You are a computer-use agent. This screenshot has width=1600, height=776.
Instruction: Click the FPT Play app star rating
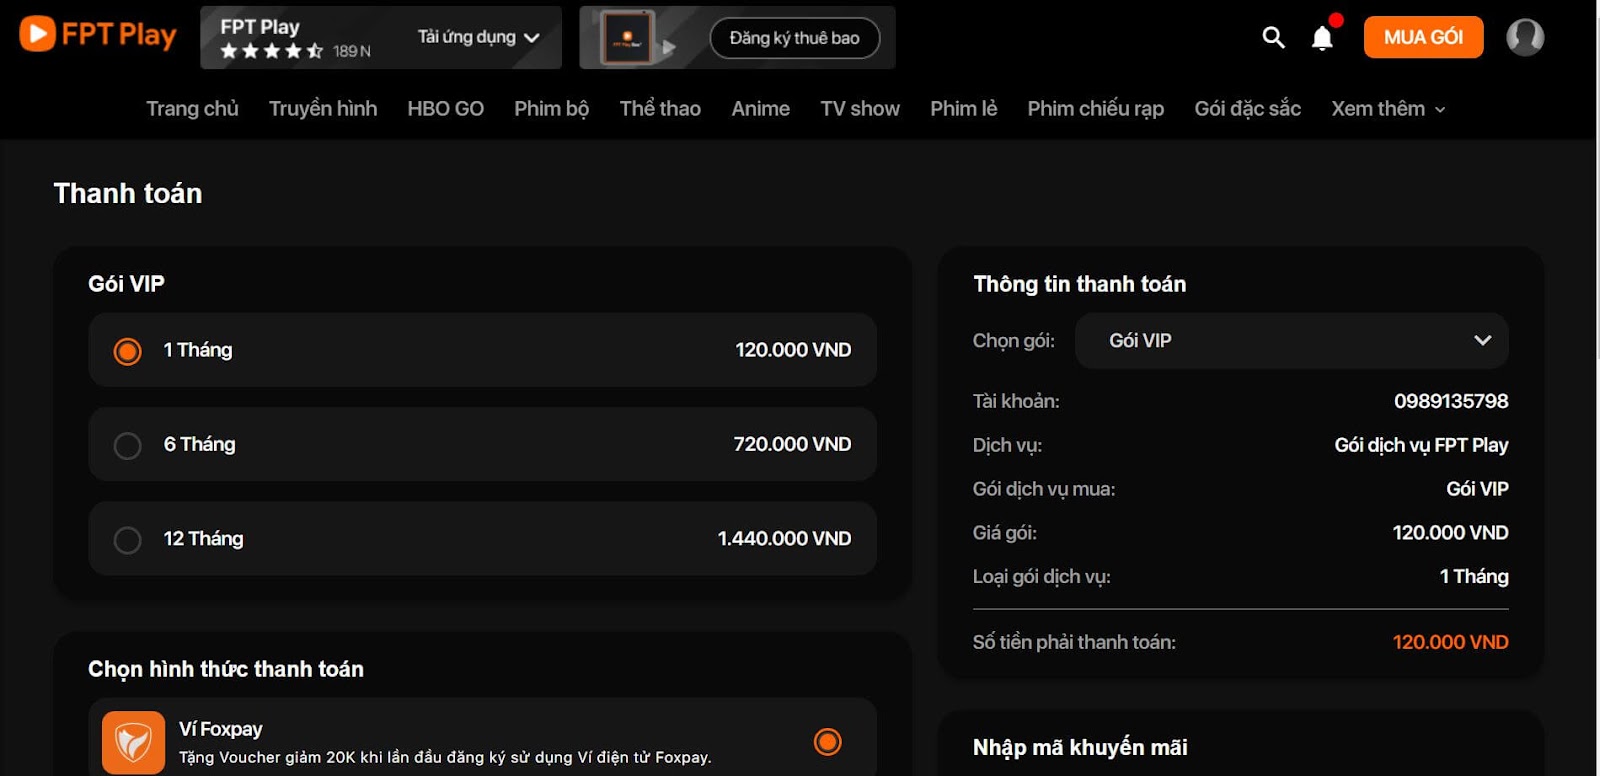point(271,51)
